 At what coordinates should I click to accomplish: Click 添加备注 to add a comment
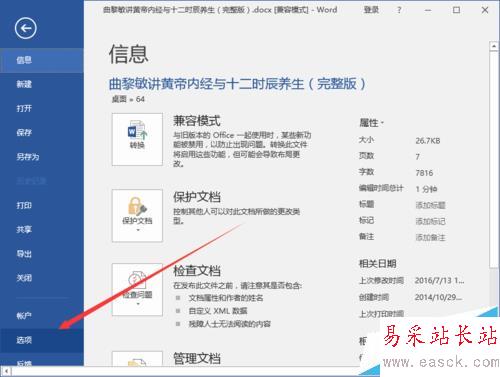point(430,237)
